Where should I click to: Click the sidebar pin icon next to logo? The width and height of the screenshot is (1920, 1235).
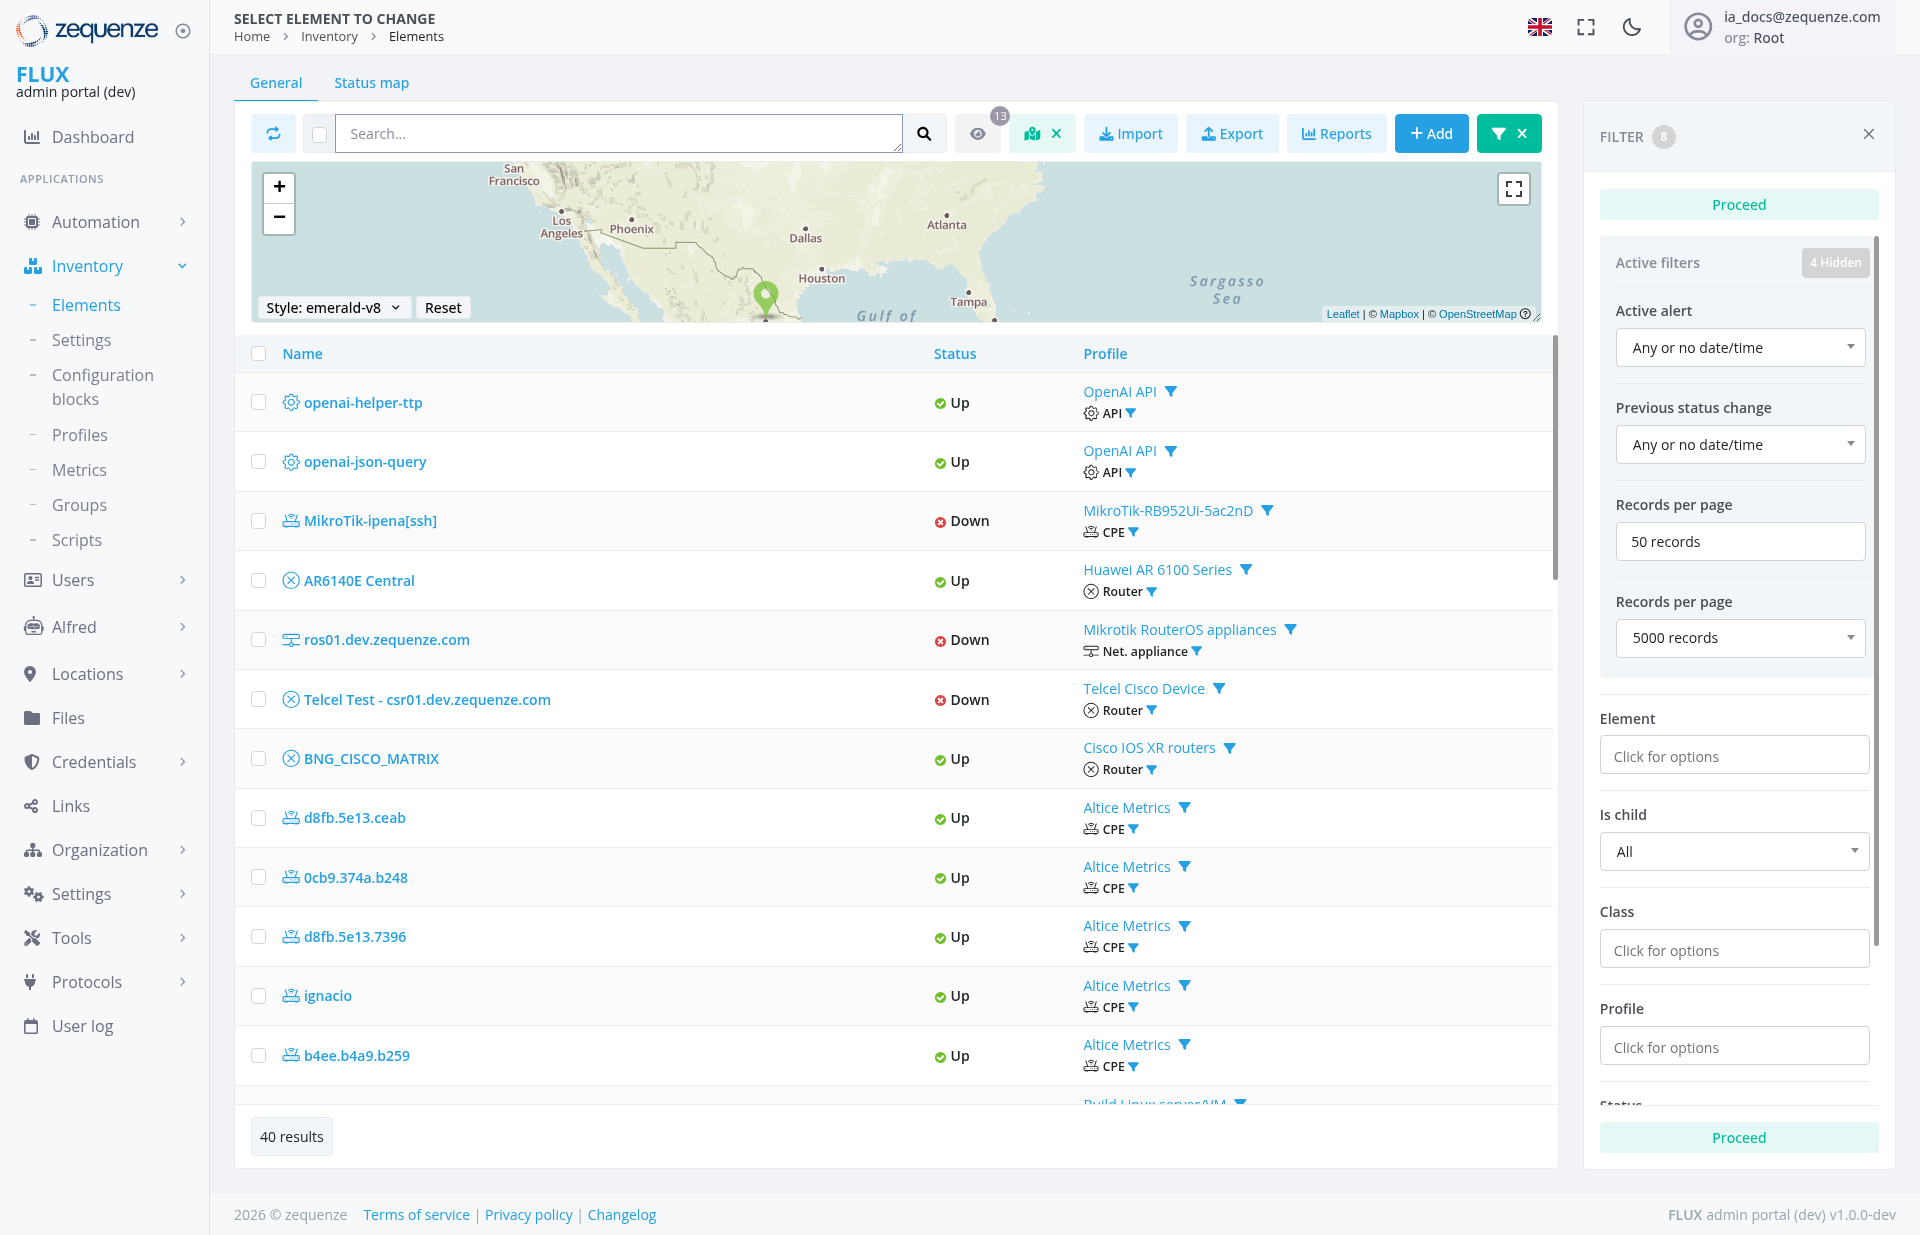(x=183, y=31)
